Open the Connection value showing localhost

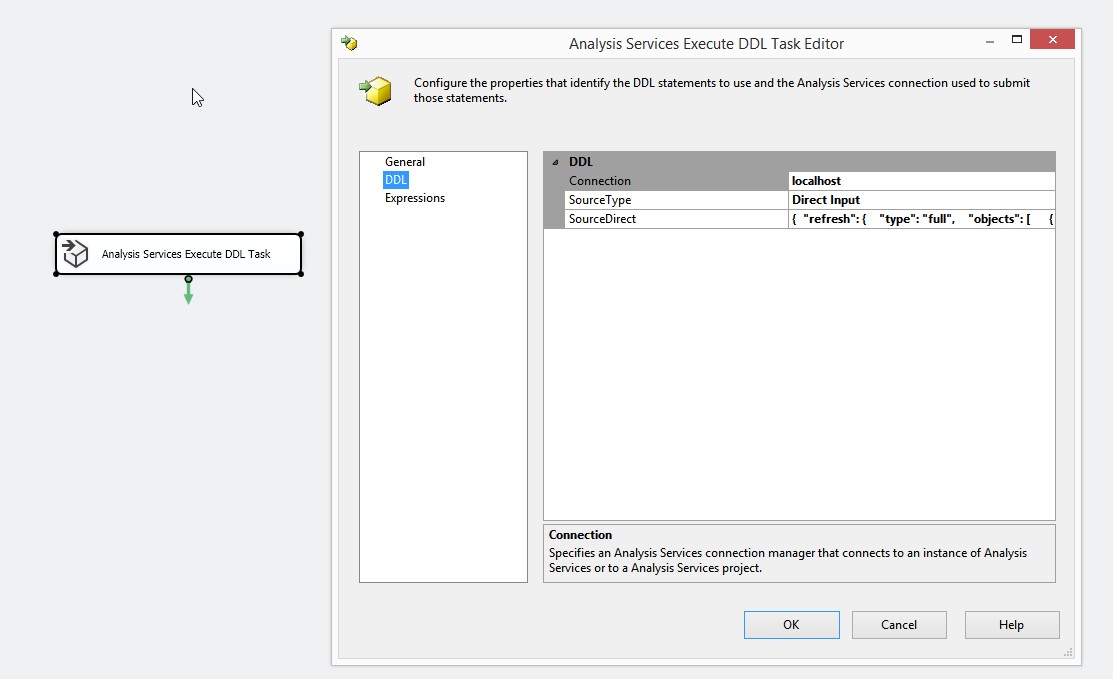[920, 181]
